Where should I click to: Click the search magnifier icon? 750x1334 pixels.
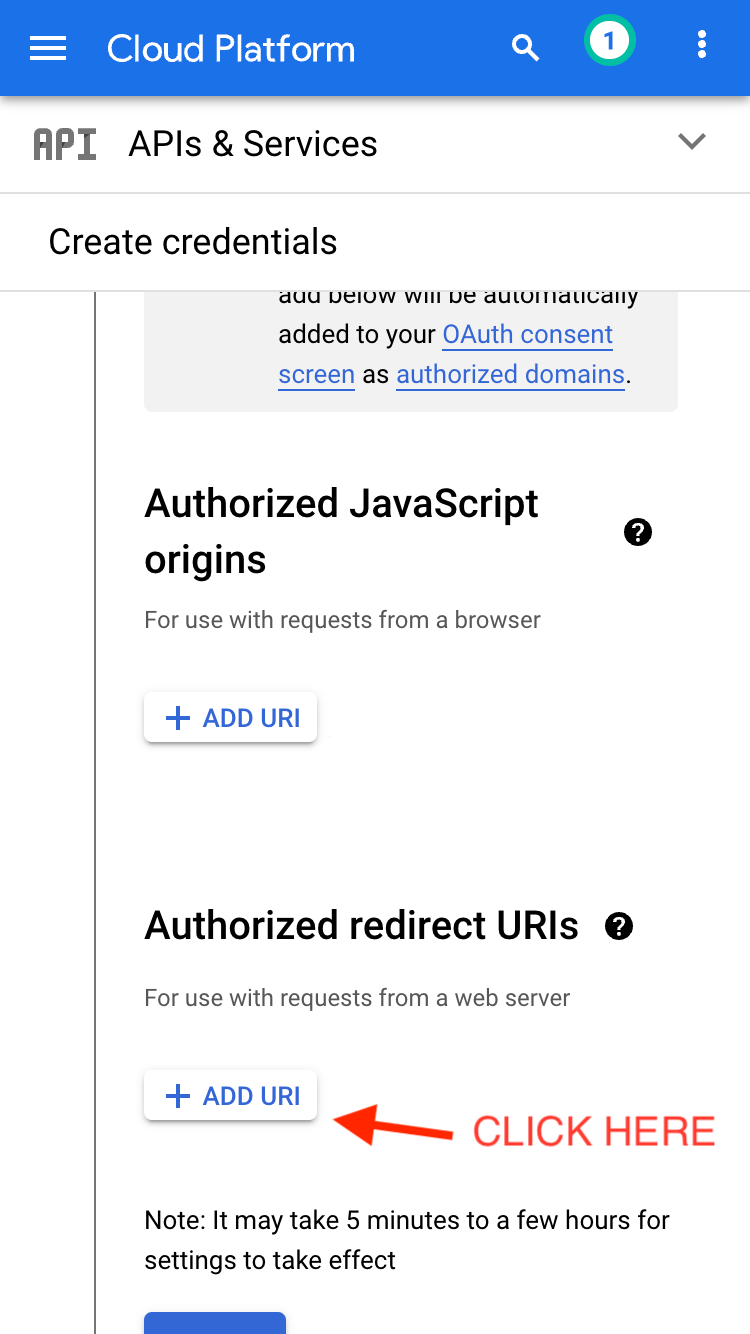[x=525, y=47]
